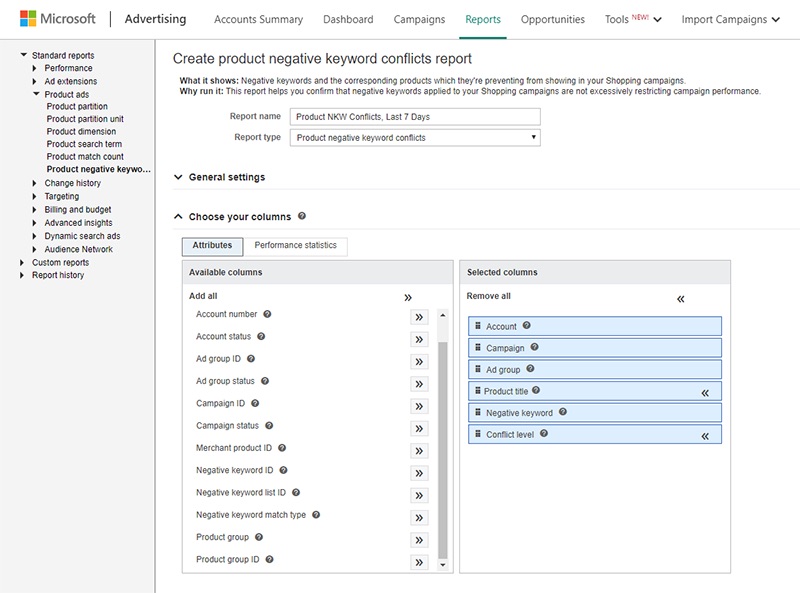This screenshot has height=593, width=800.
Task: Open help icon for Conflict level column
Action: click(544, 433)
